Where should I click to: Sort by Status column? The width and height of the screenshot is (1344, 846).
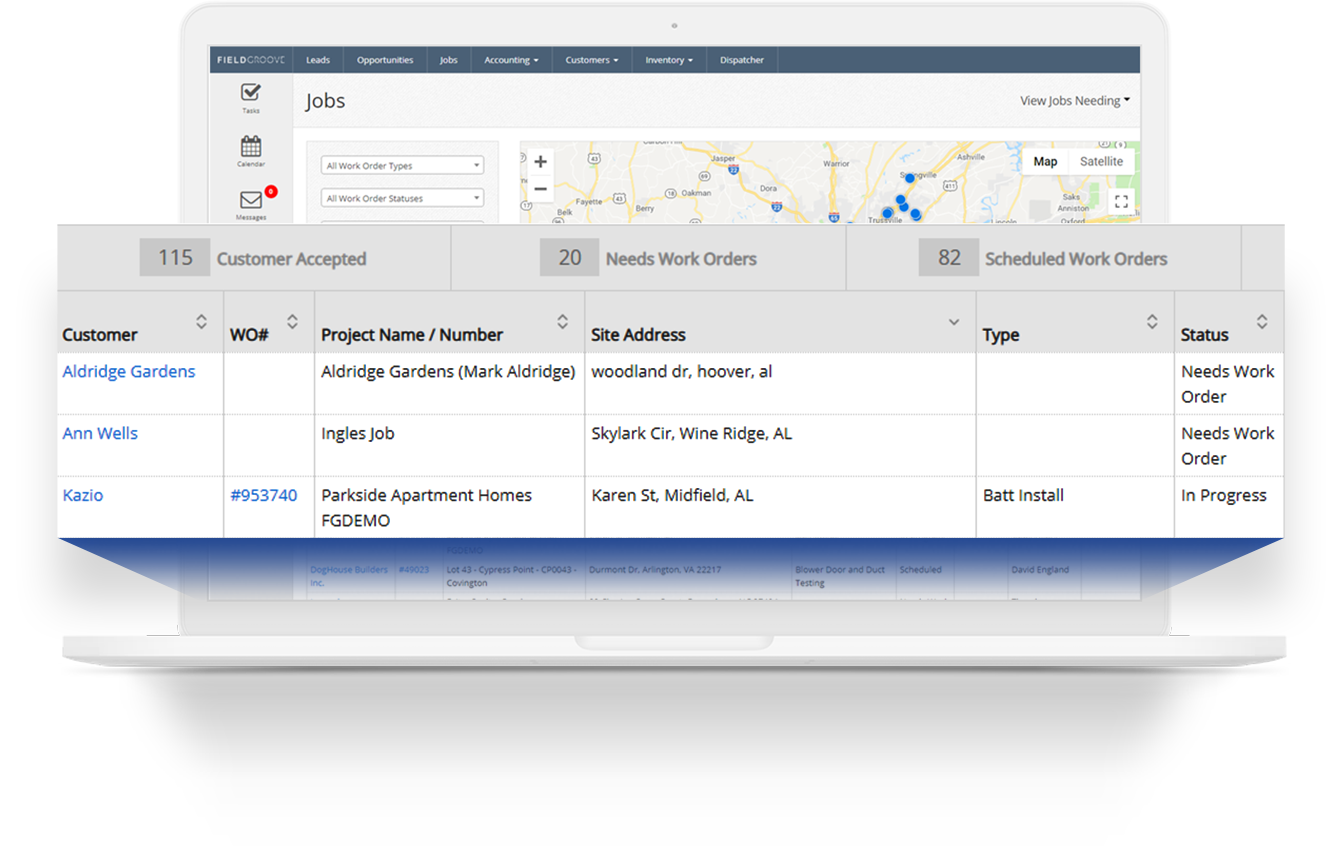coord(1262,321)
